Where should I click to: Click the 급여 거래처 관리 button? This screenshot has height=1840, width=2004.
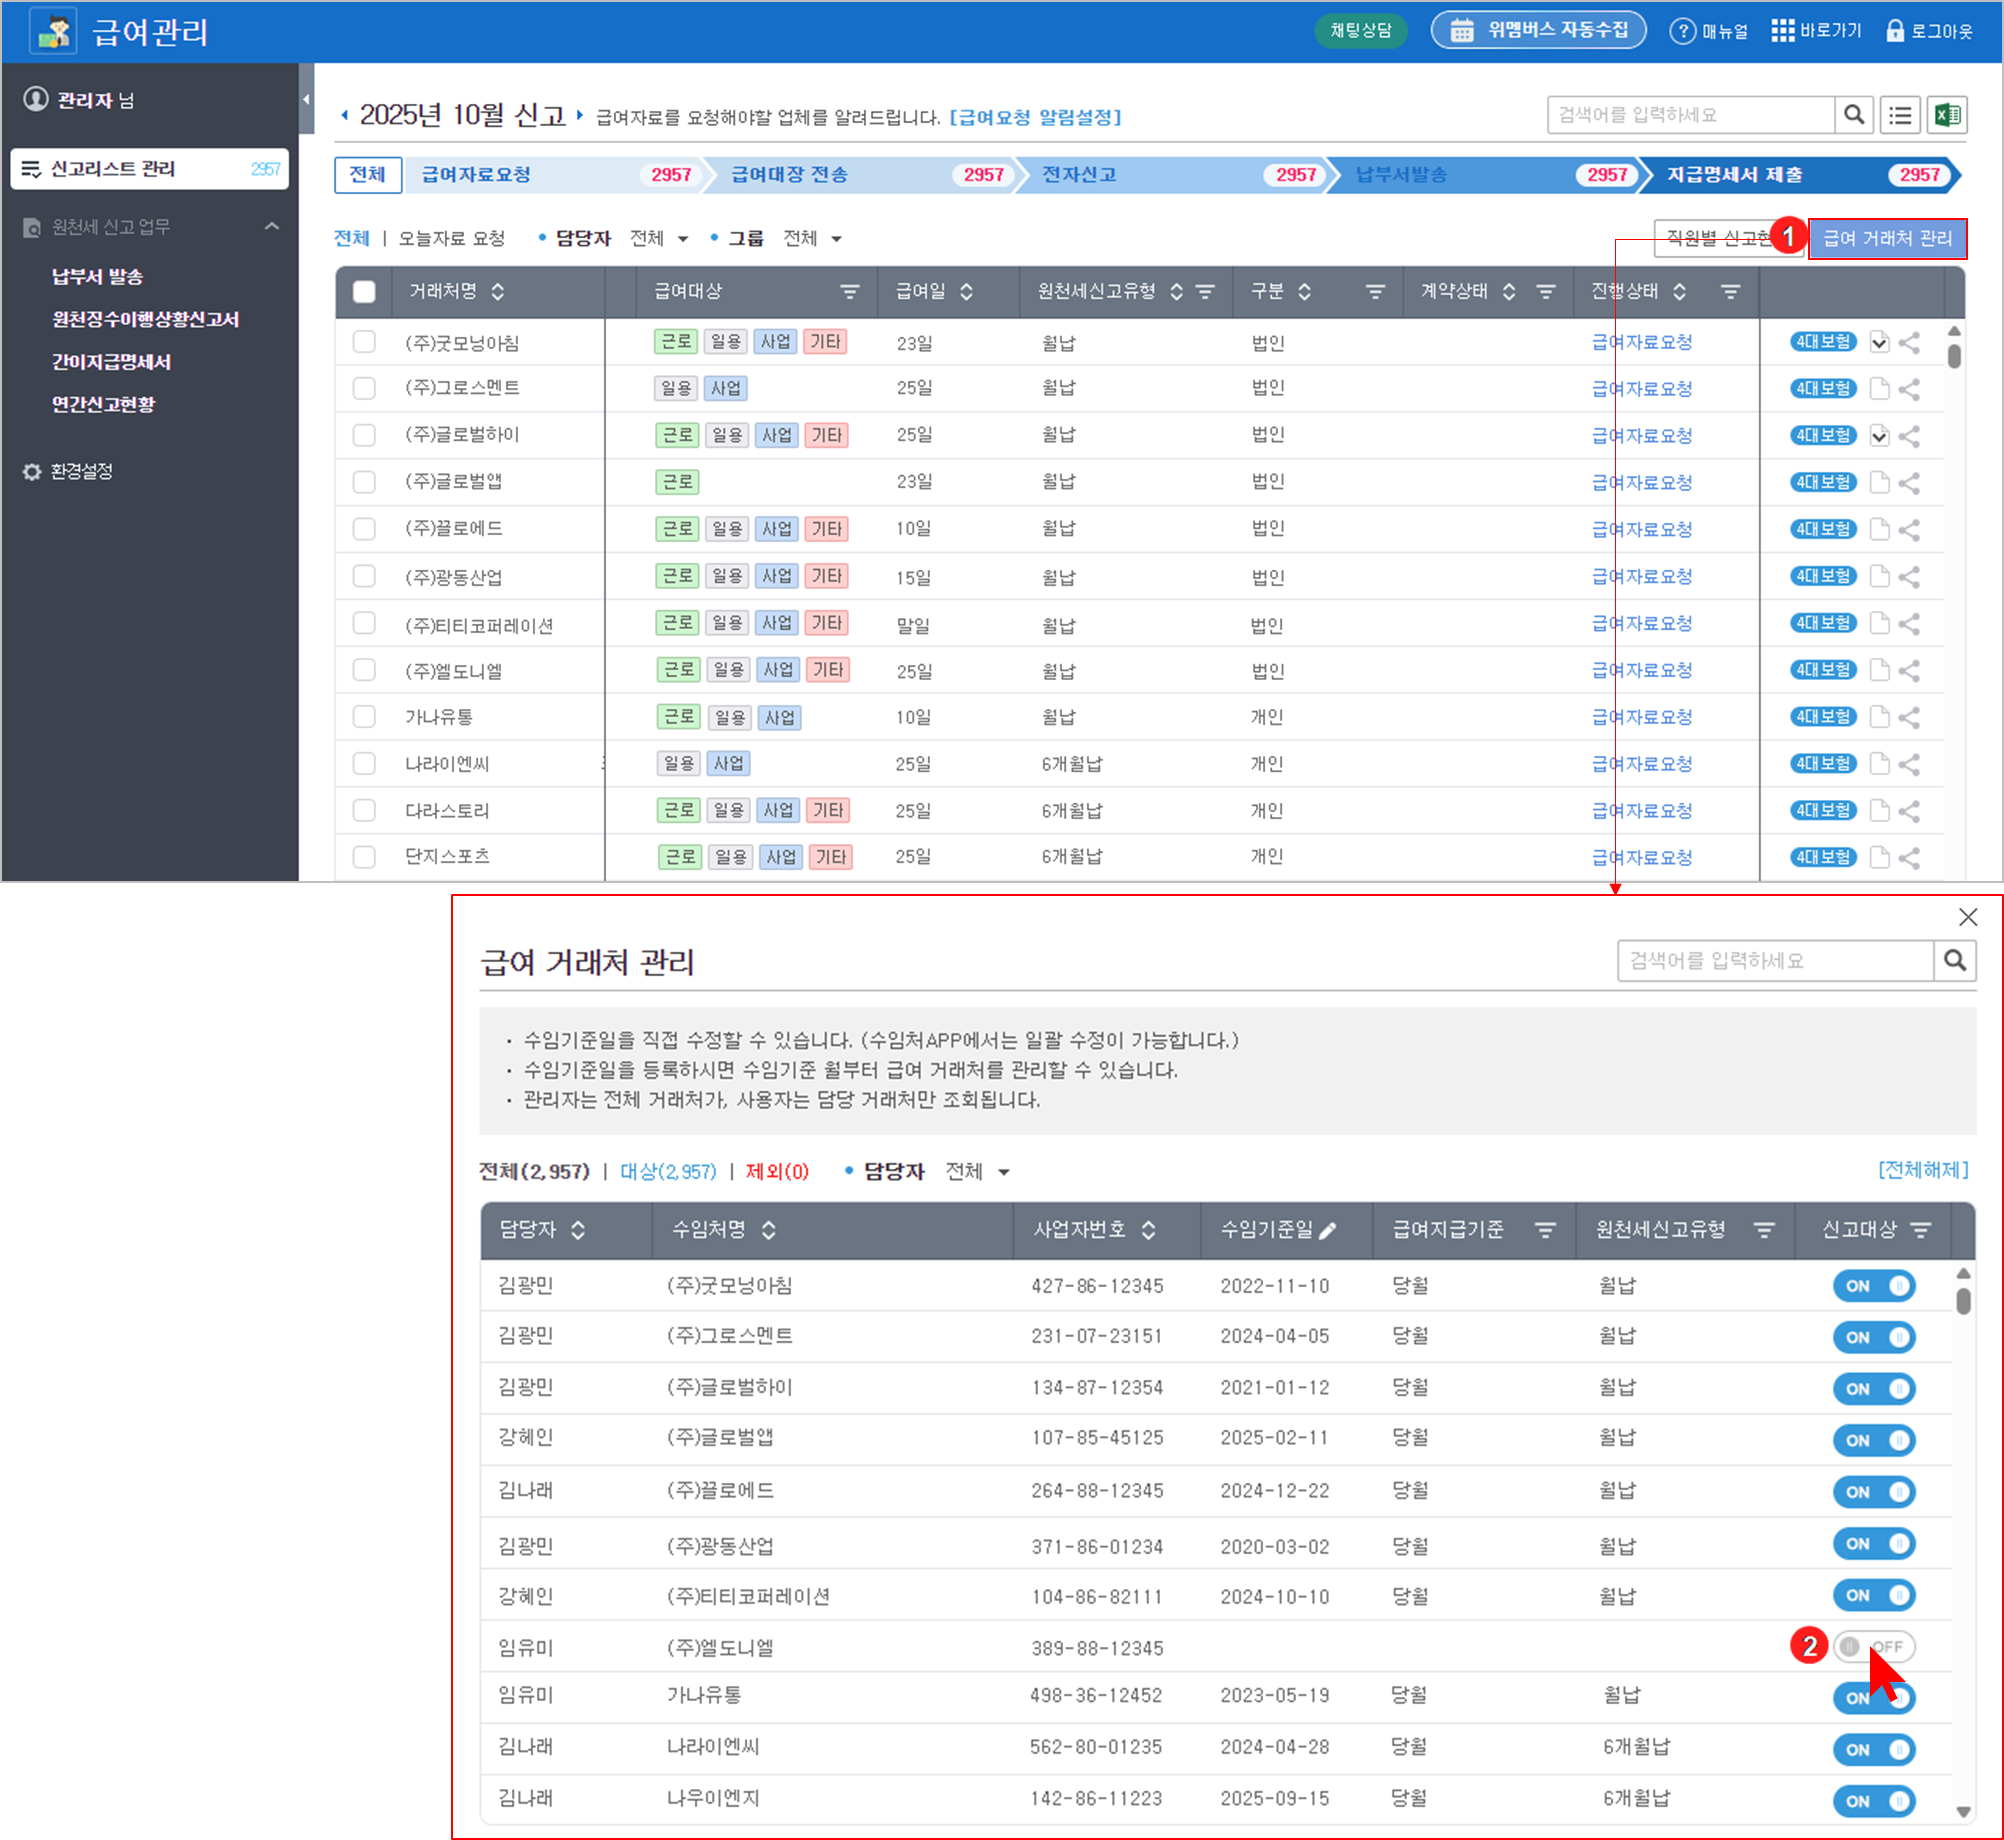1886,239
